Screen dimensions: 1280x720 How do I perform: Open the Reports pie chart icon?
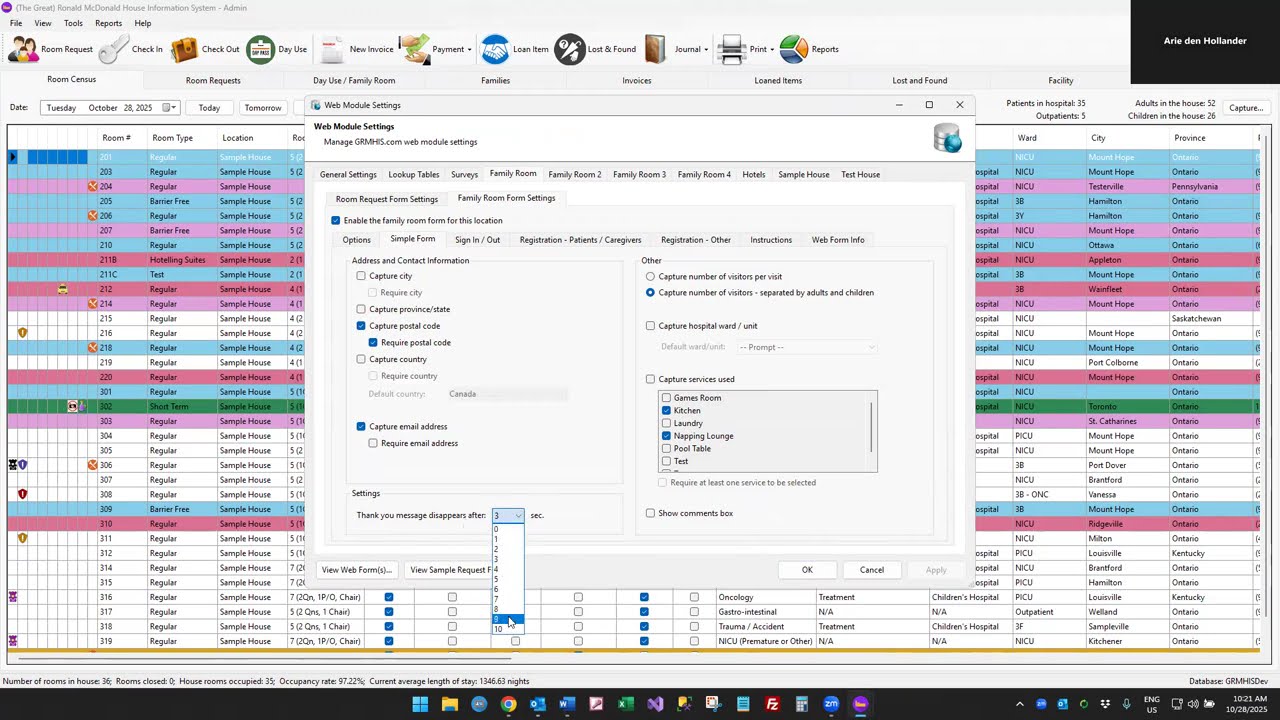[793, 49]
